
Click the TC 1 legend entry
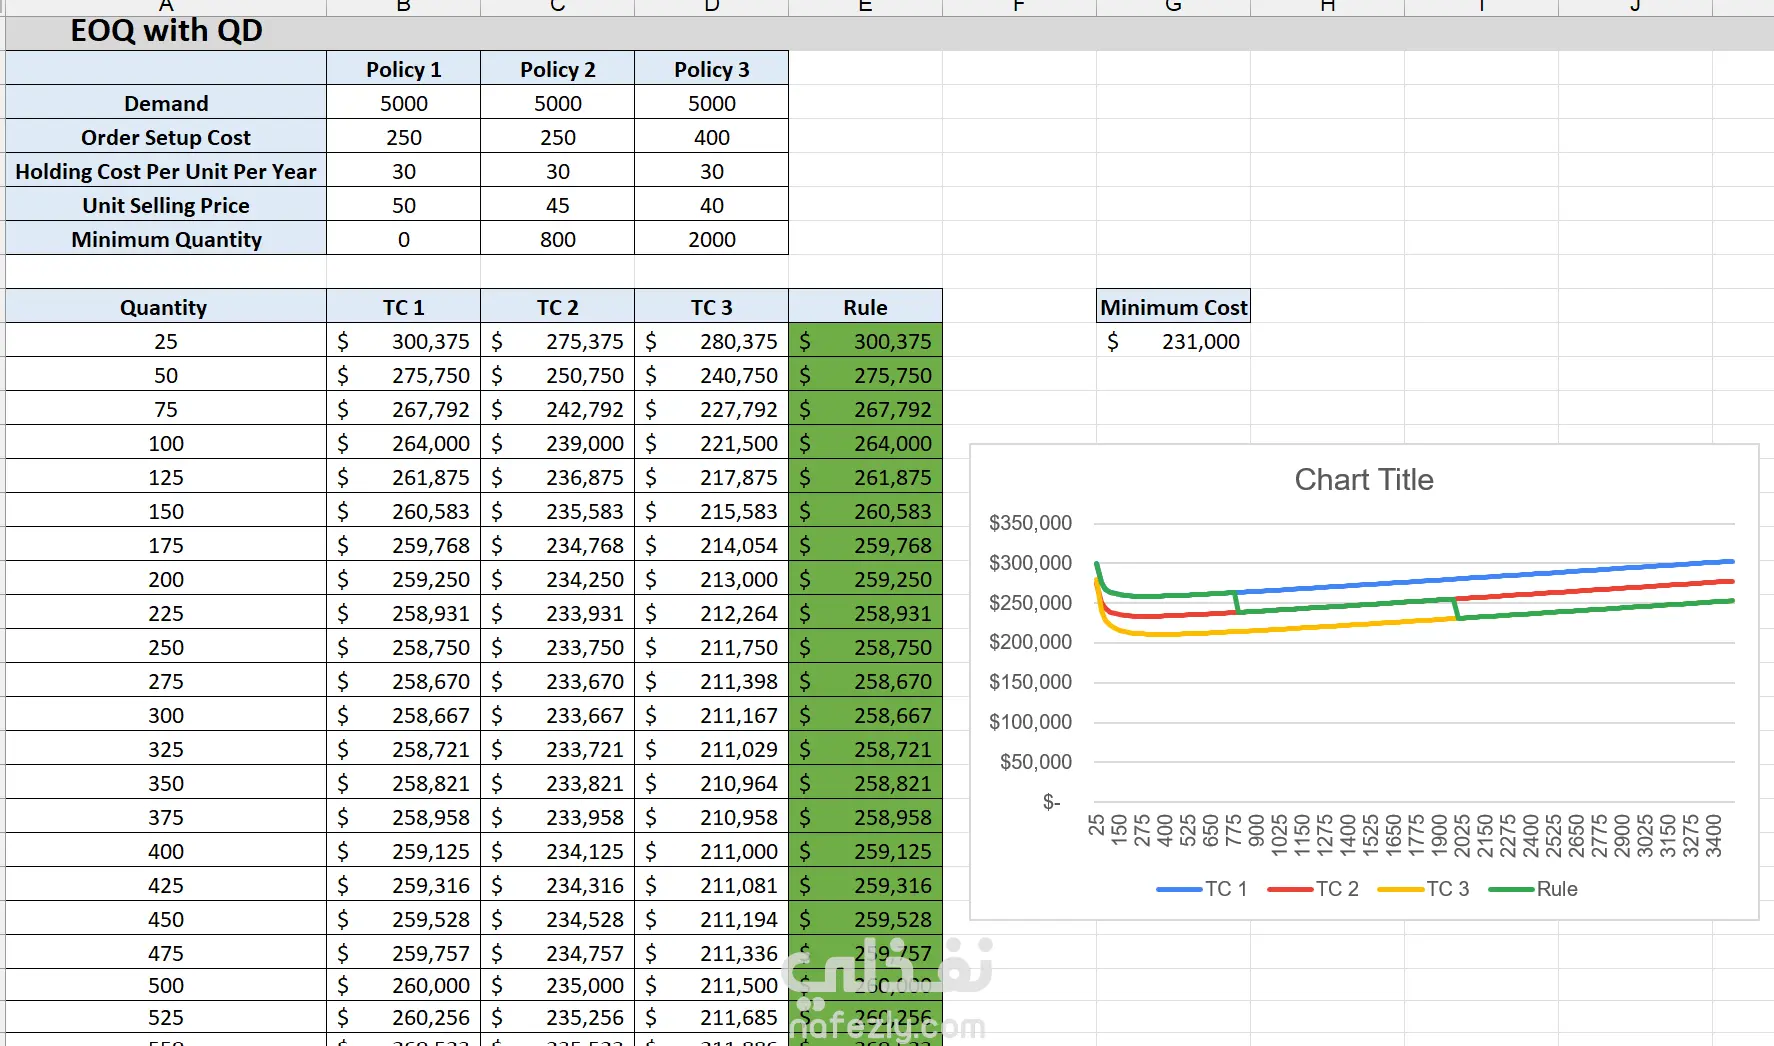(1202, 889)
